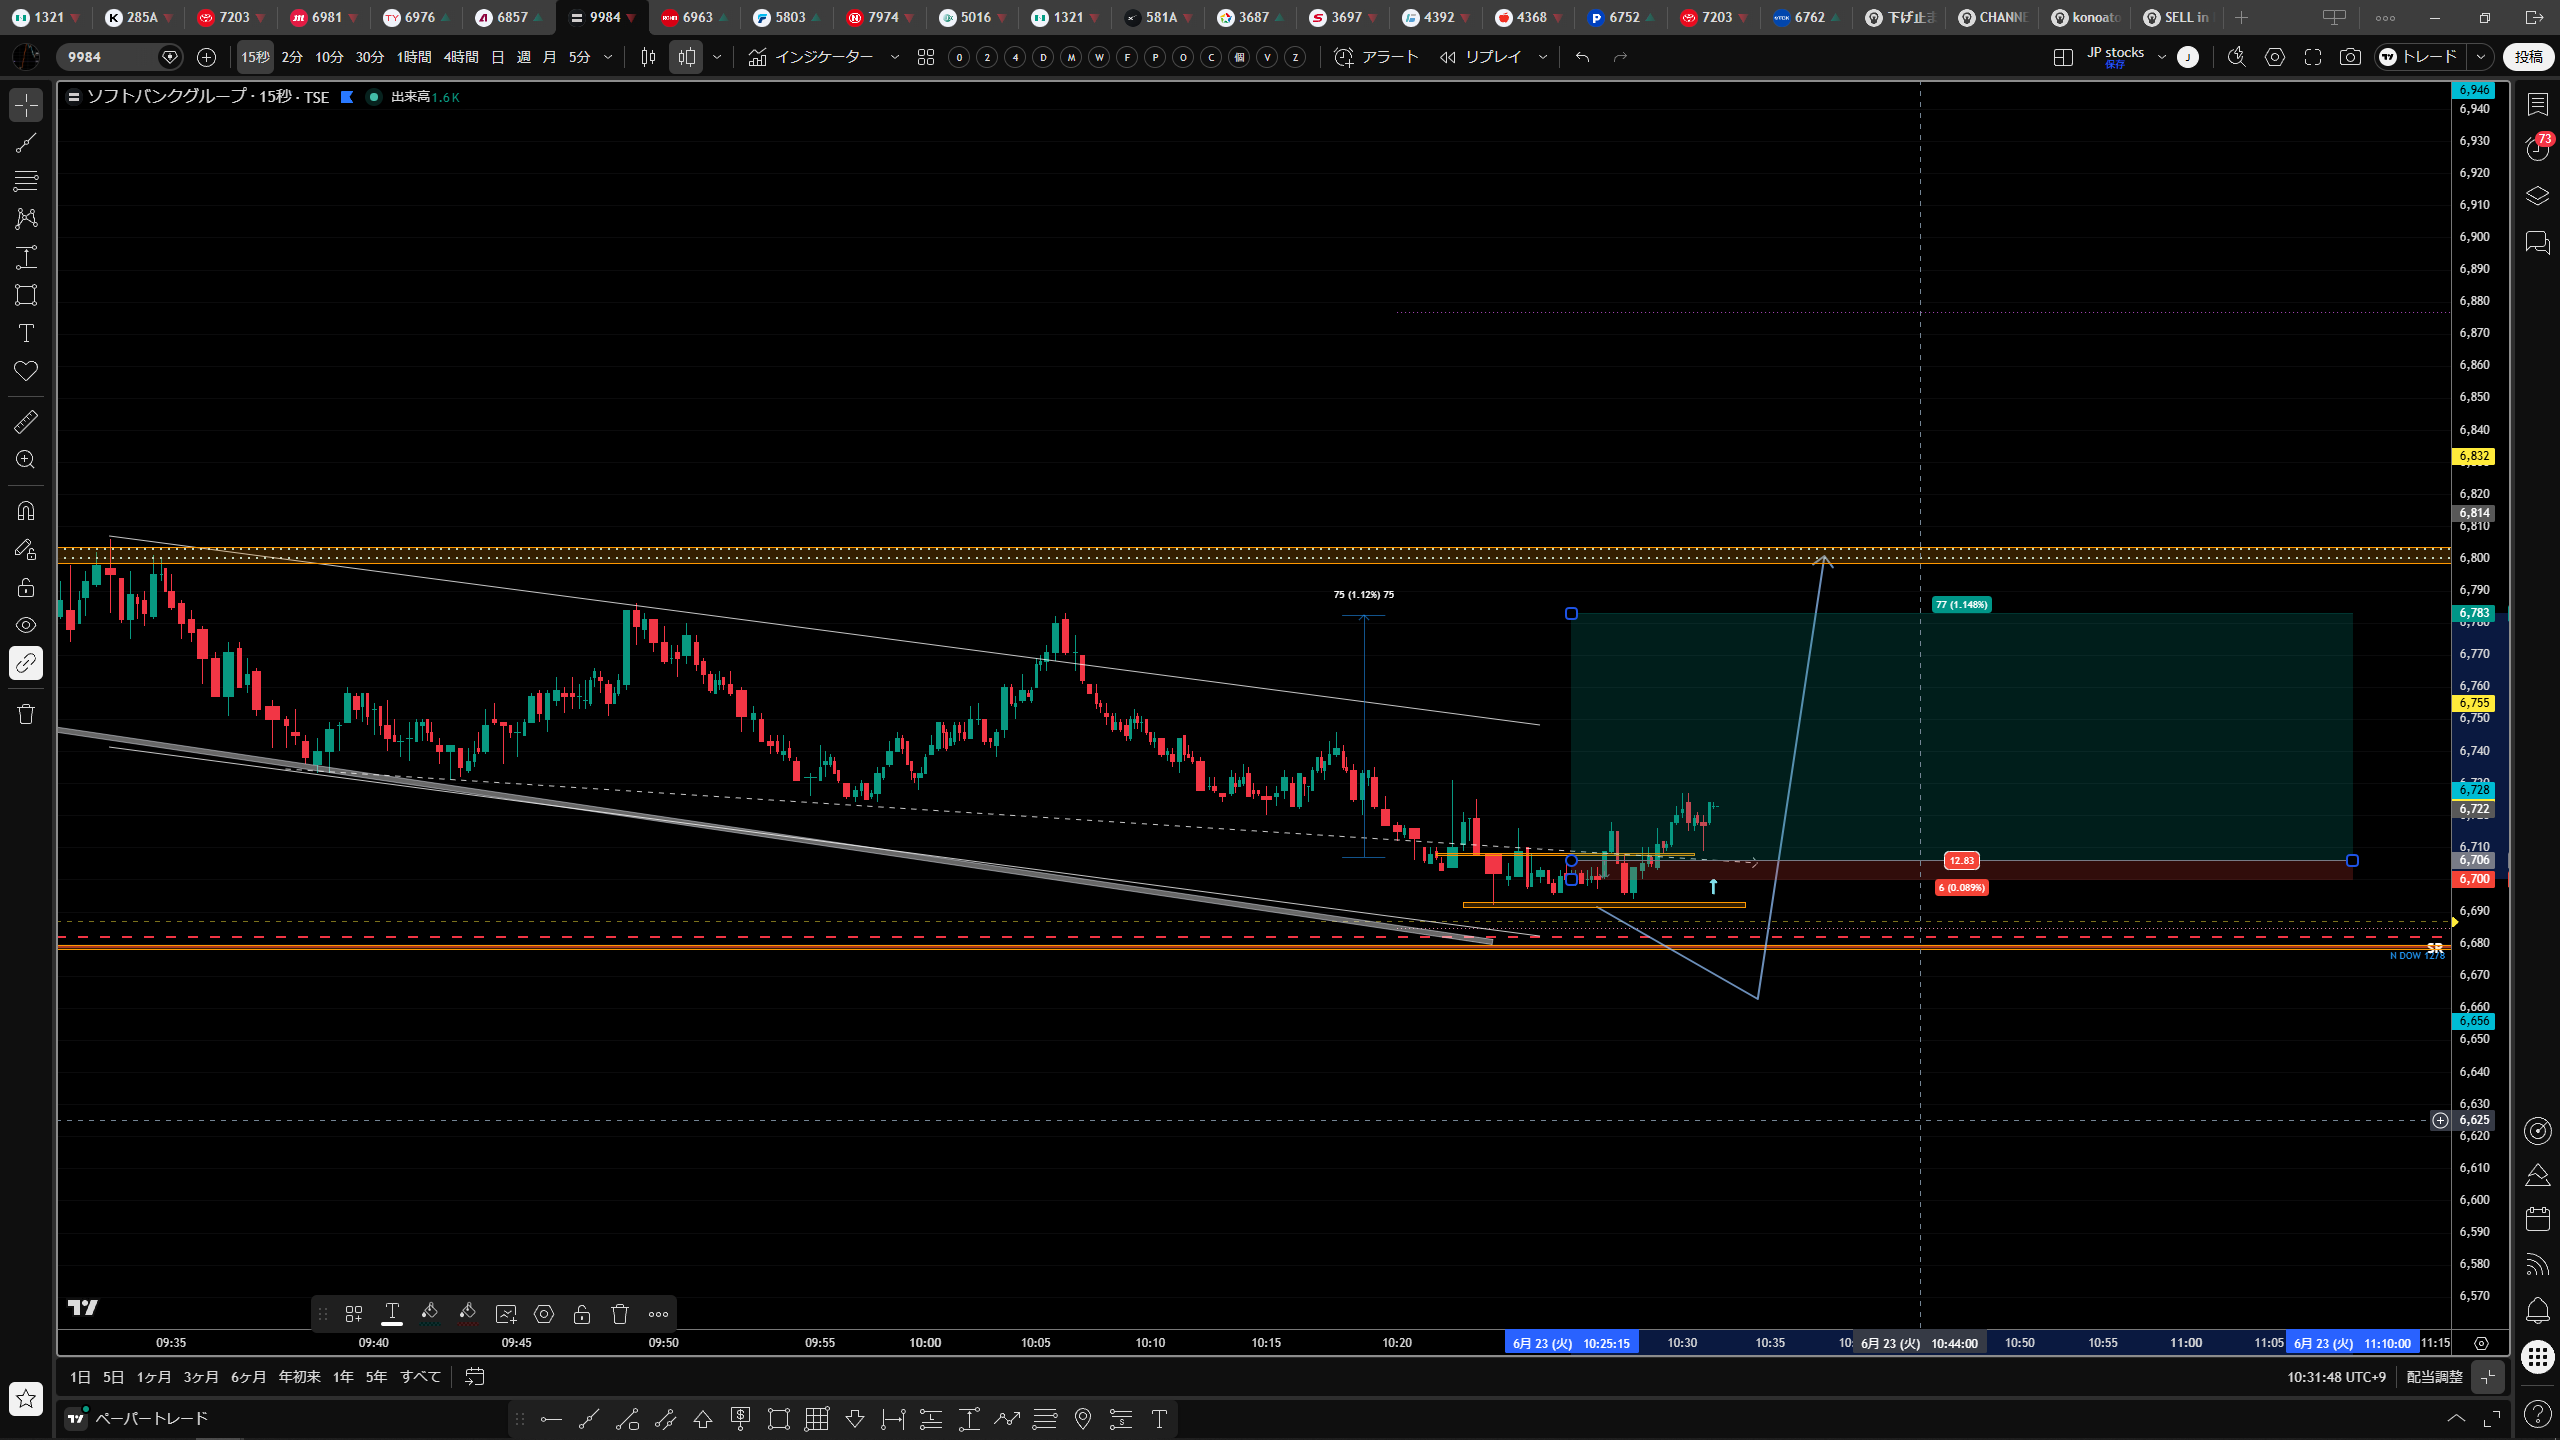Viewport: 2560px width, 1440px height.
Task: Toggle lock all drawings
Action: click(26, 587)
